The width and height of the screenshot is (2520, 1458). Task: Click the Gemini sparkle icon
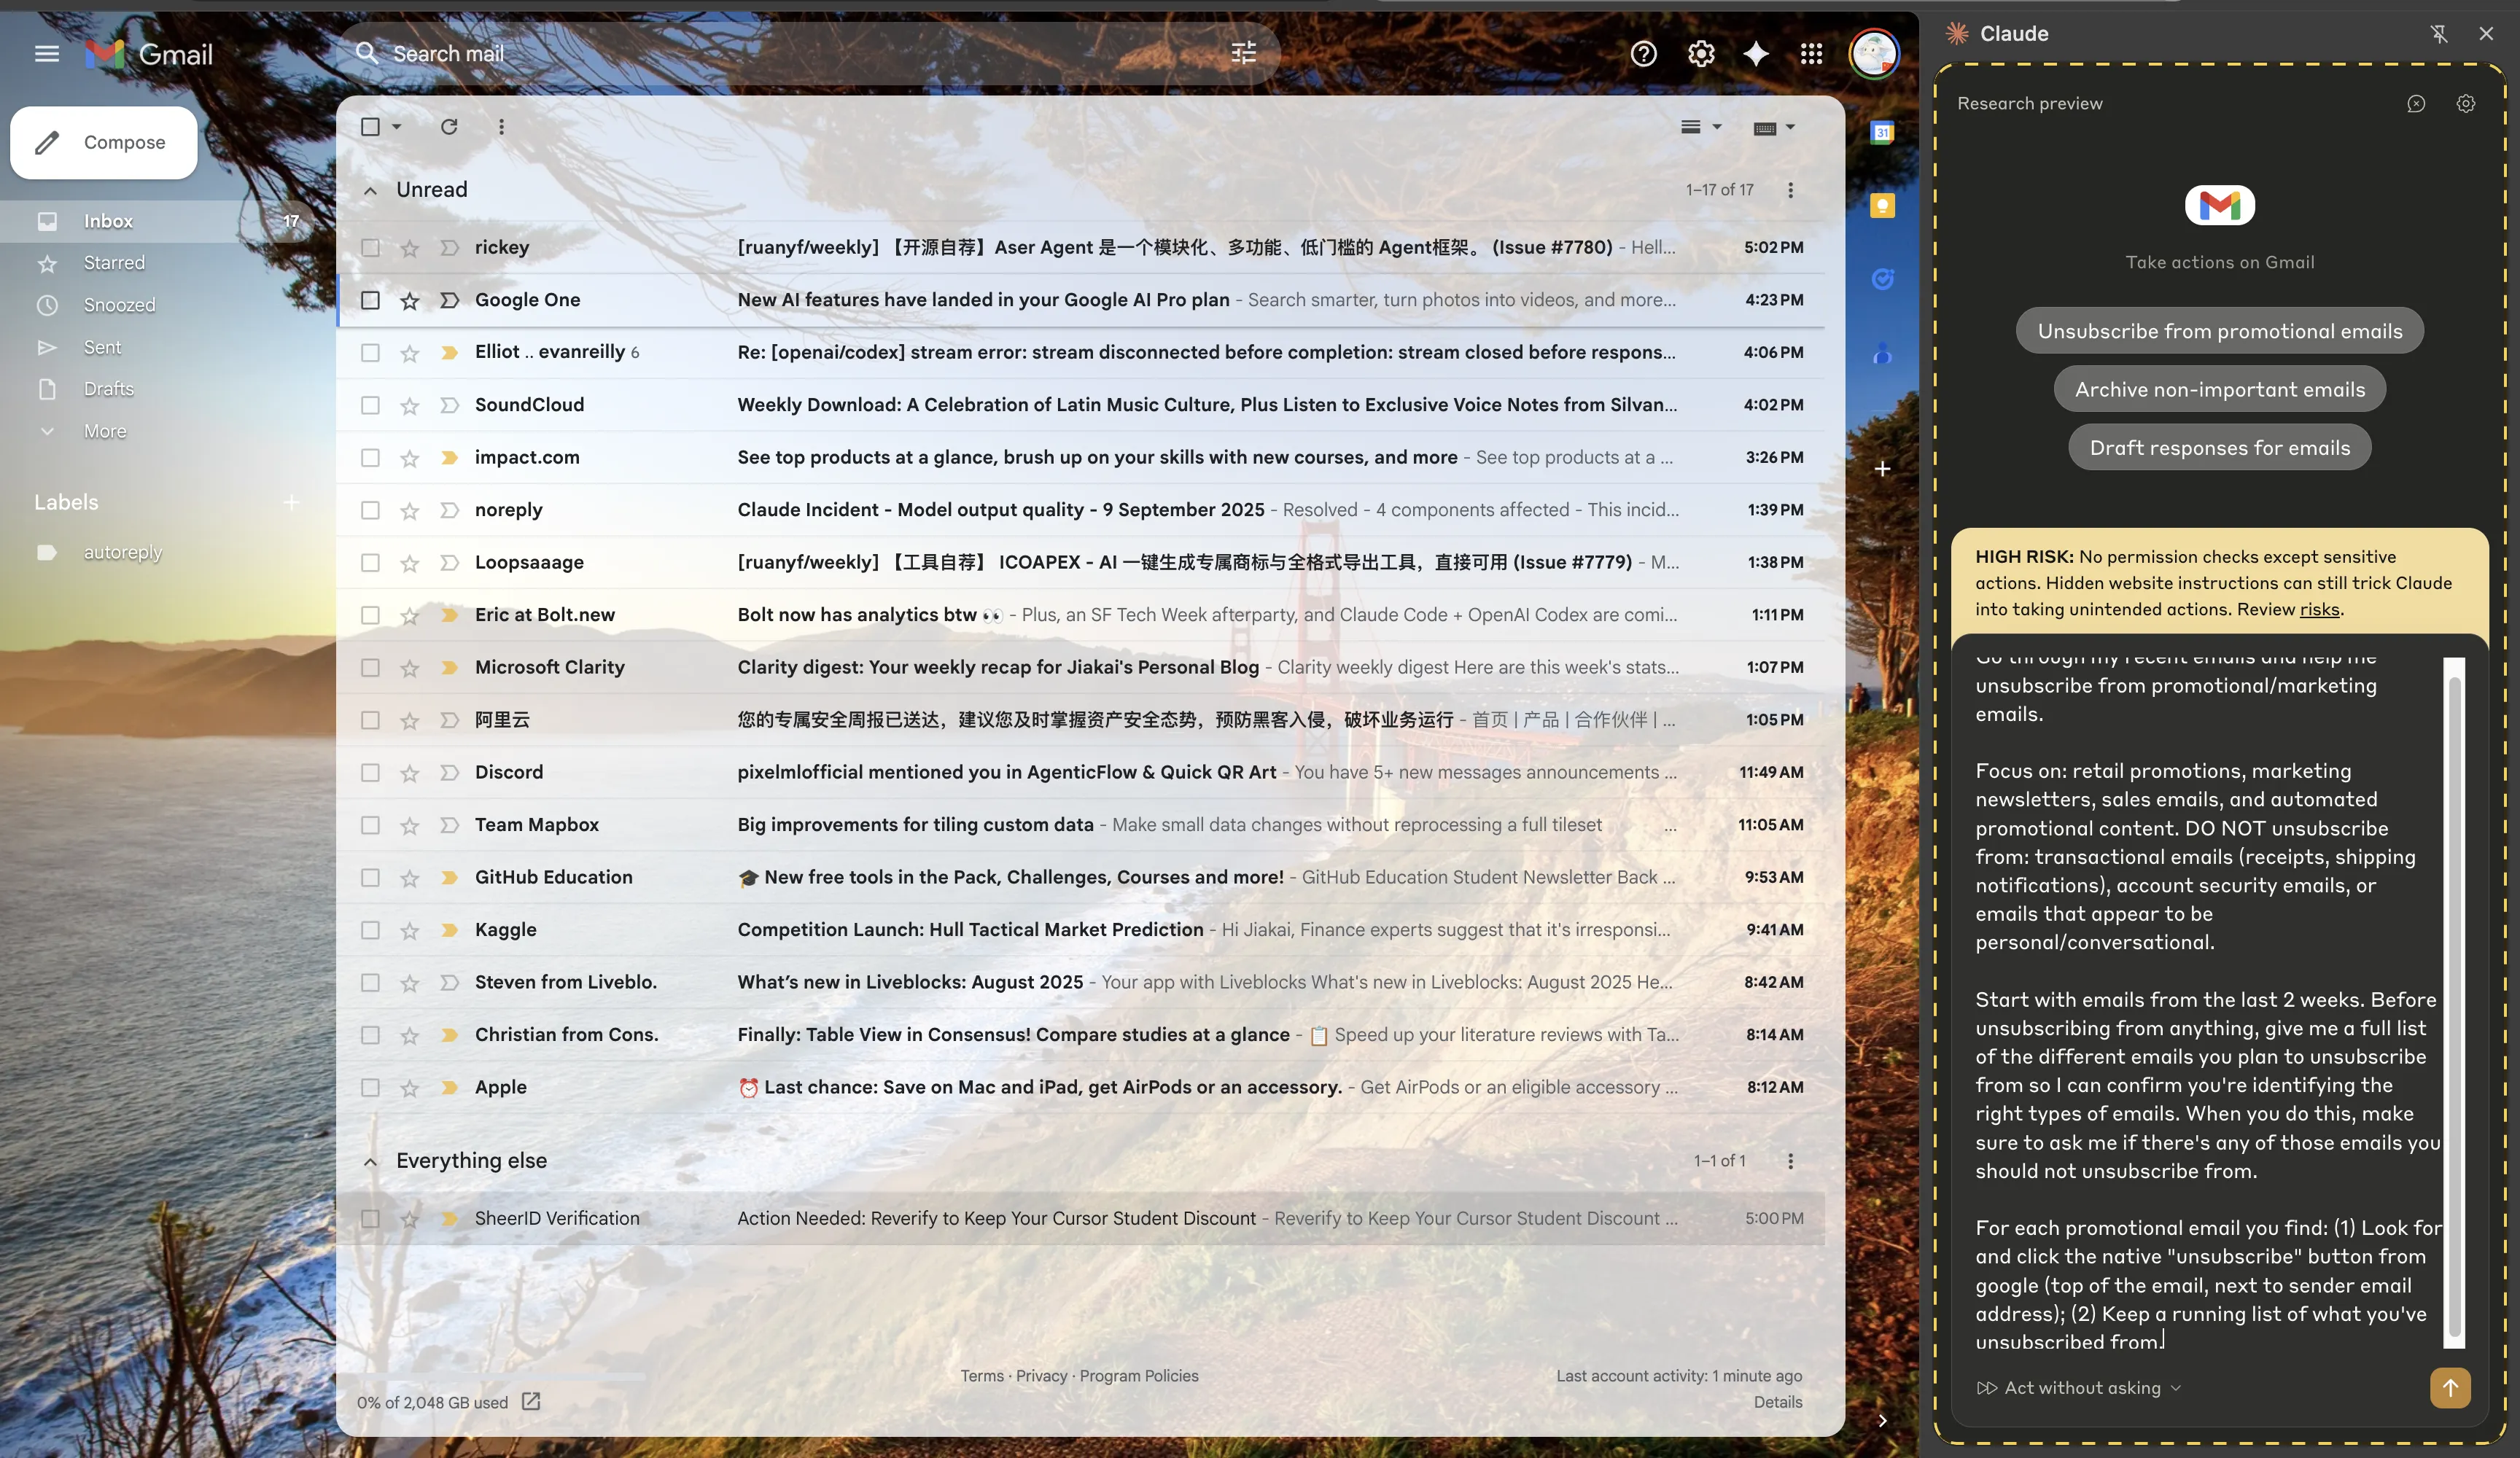click(x=1756, y=54)
